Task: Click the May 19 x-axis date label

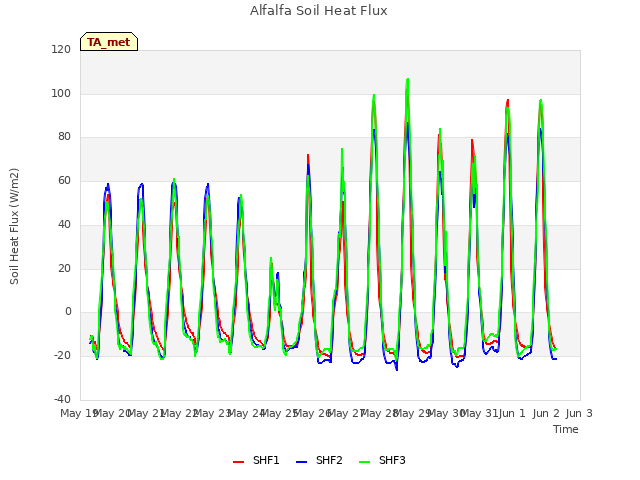Action: (x=78, y=413)
